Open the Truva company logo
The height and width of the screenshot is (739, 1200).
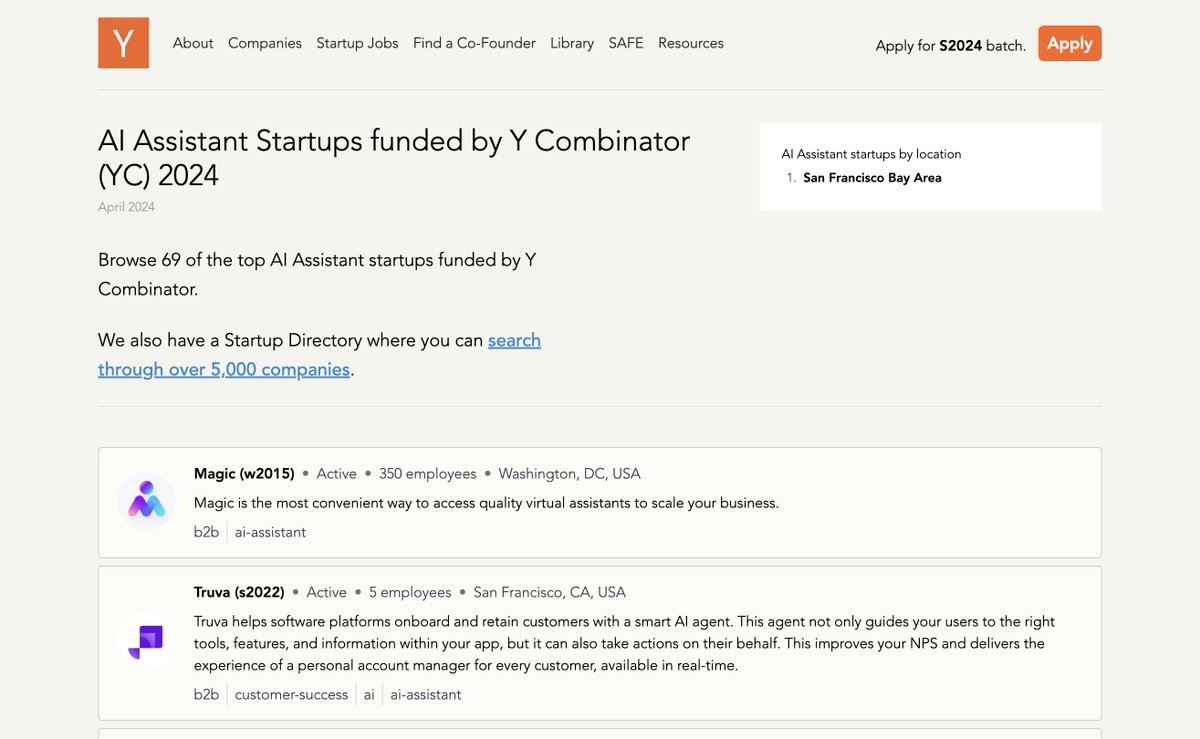point(146,643)
